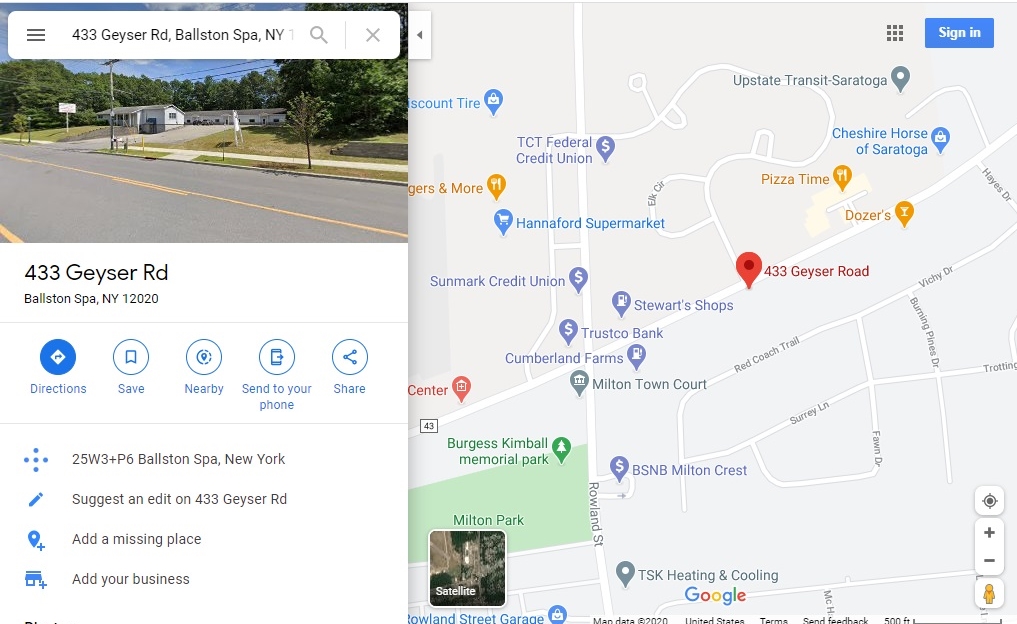Switch to Satellite view thumbnail

tap(467, 568)
